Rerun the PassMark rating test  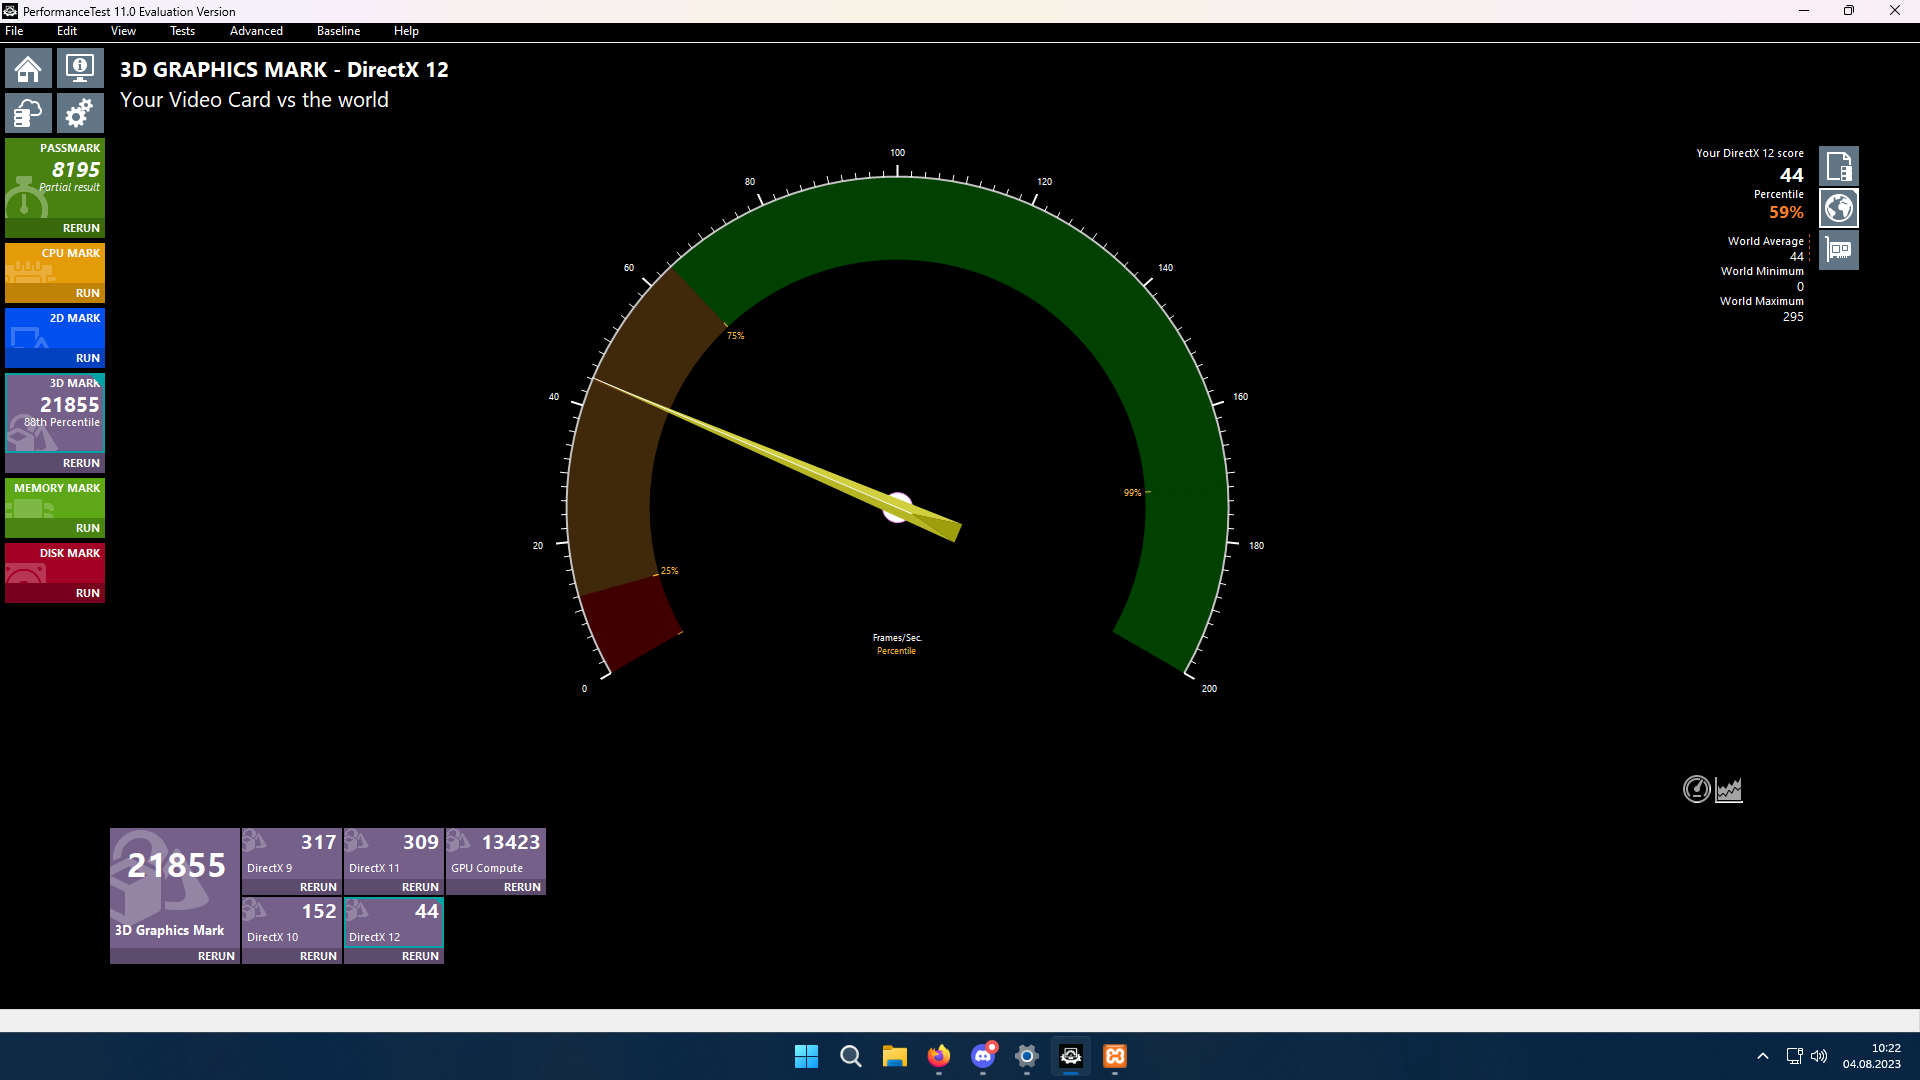[x=81, y=228]
